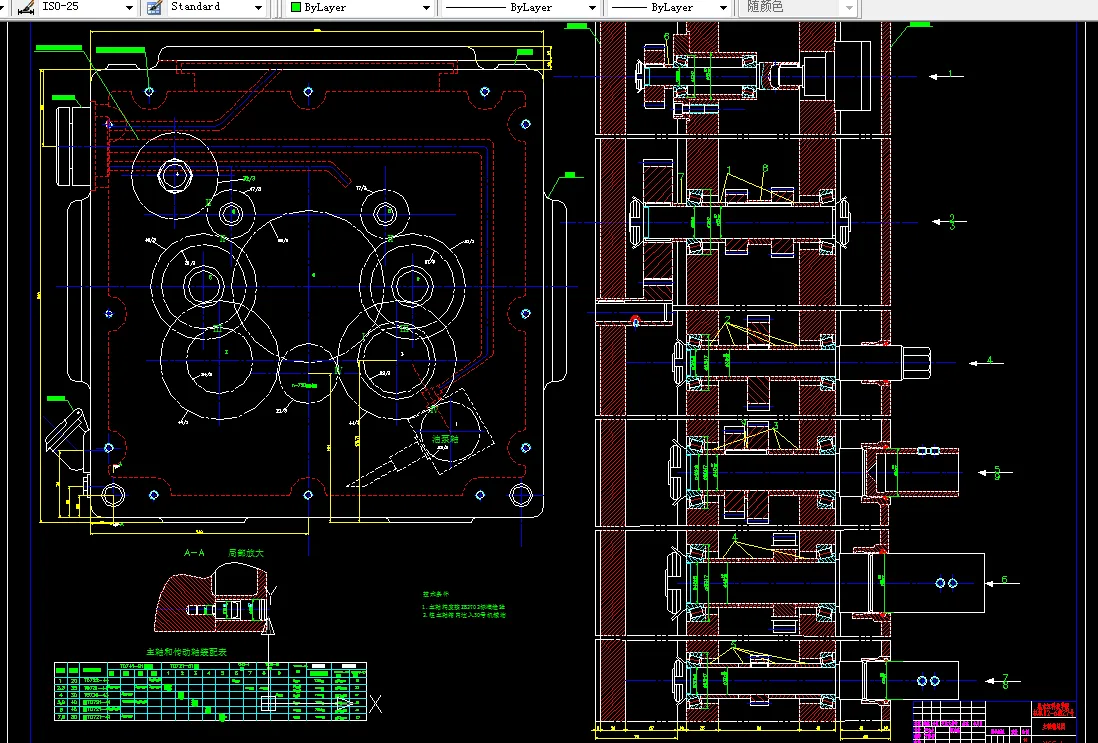The width and height of the screenshot is (1098, 743).
Task: Select the green technical notes text block
Action: [464, 606]
